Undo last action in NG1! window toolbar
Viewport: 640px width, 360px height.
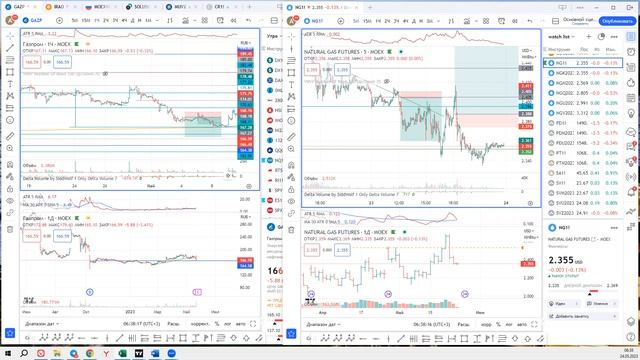coord(530,21)
